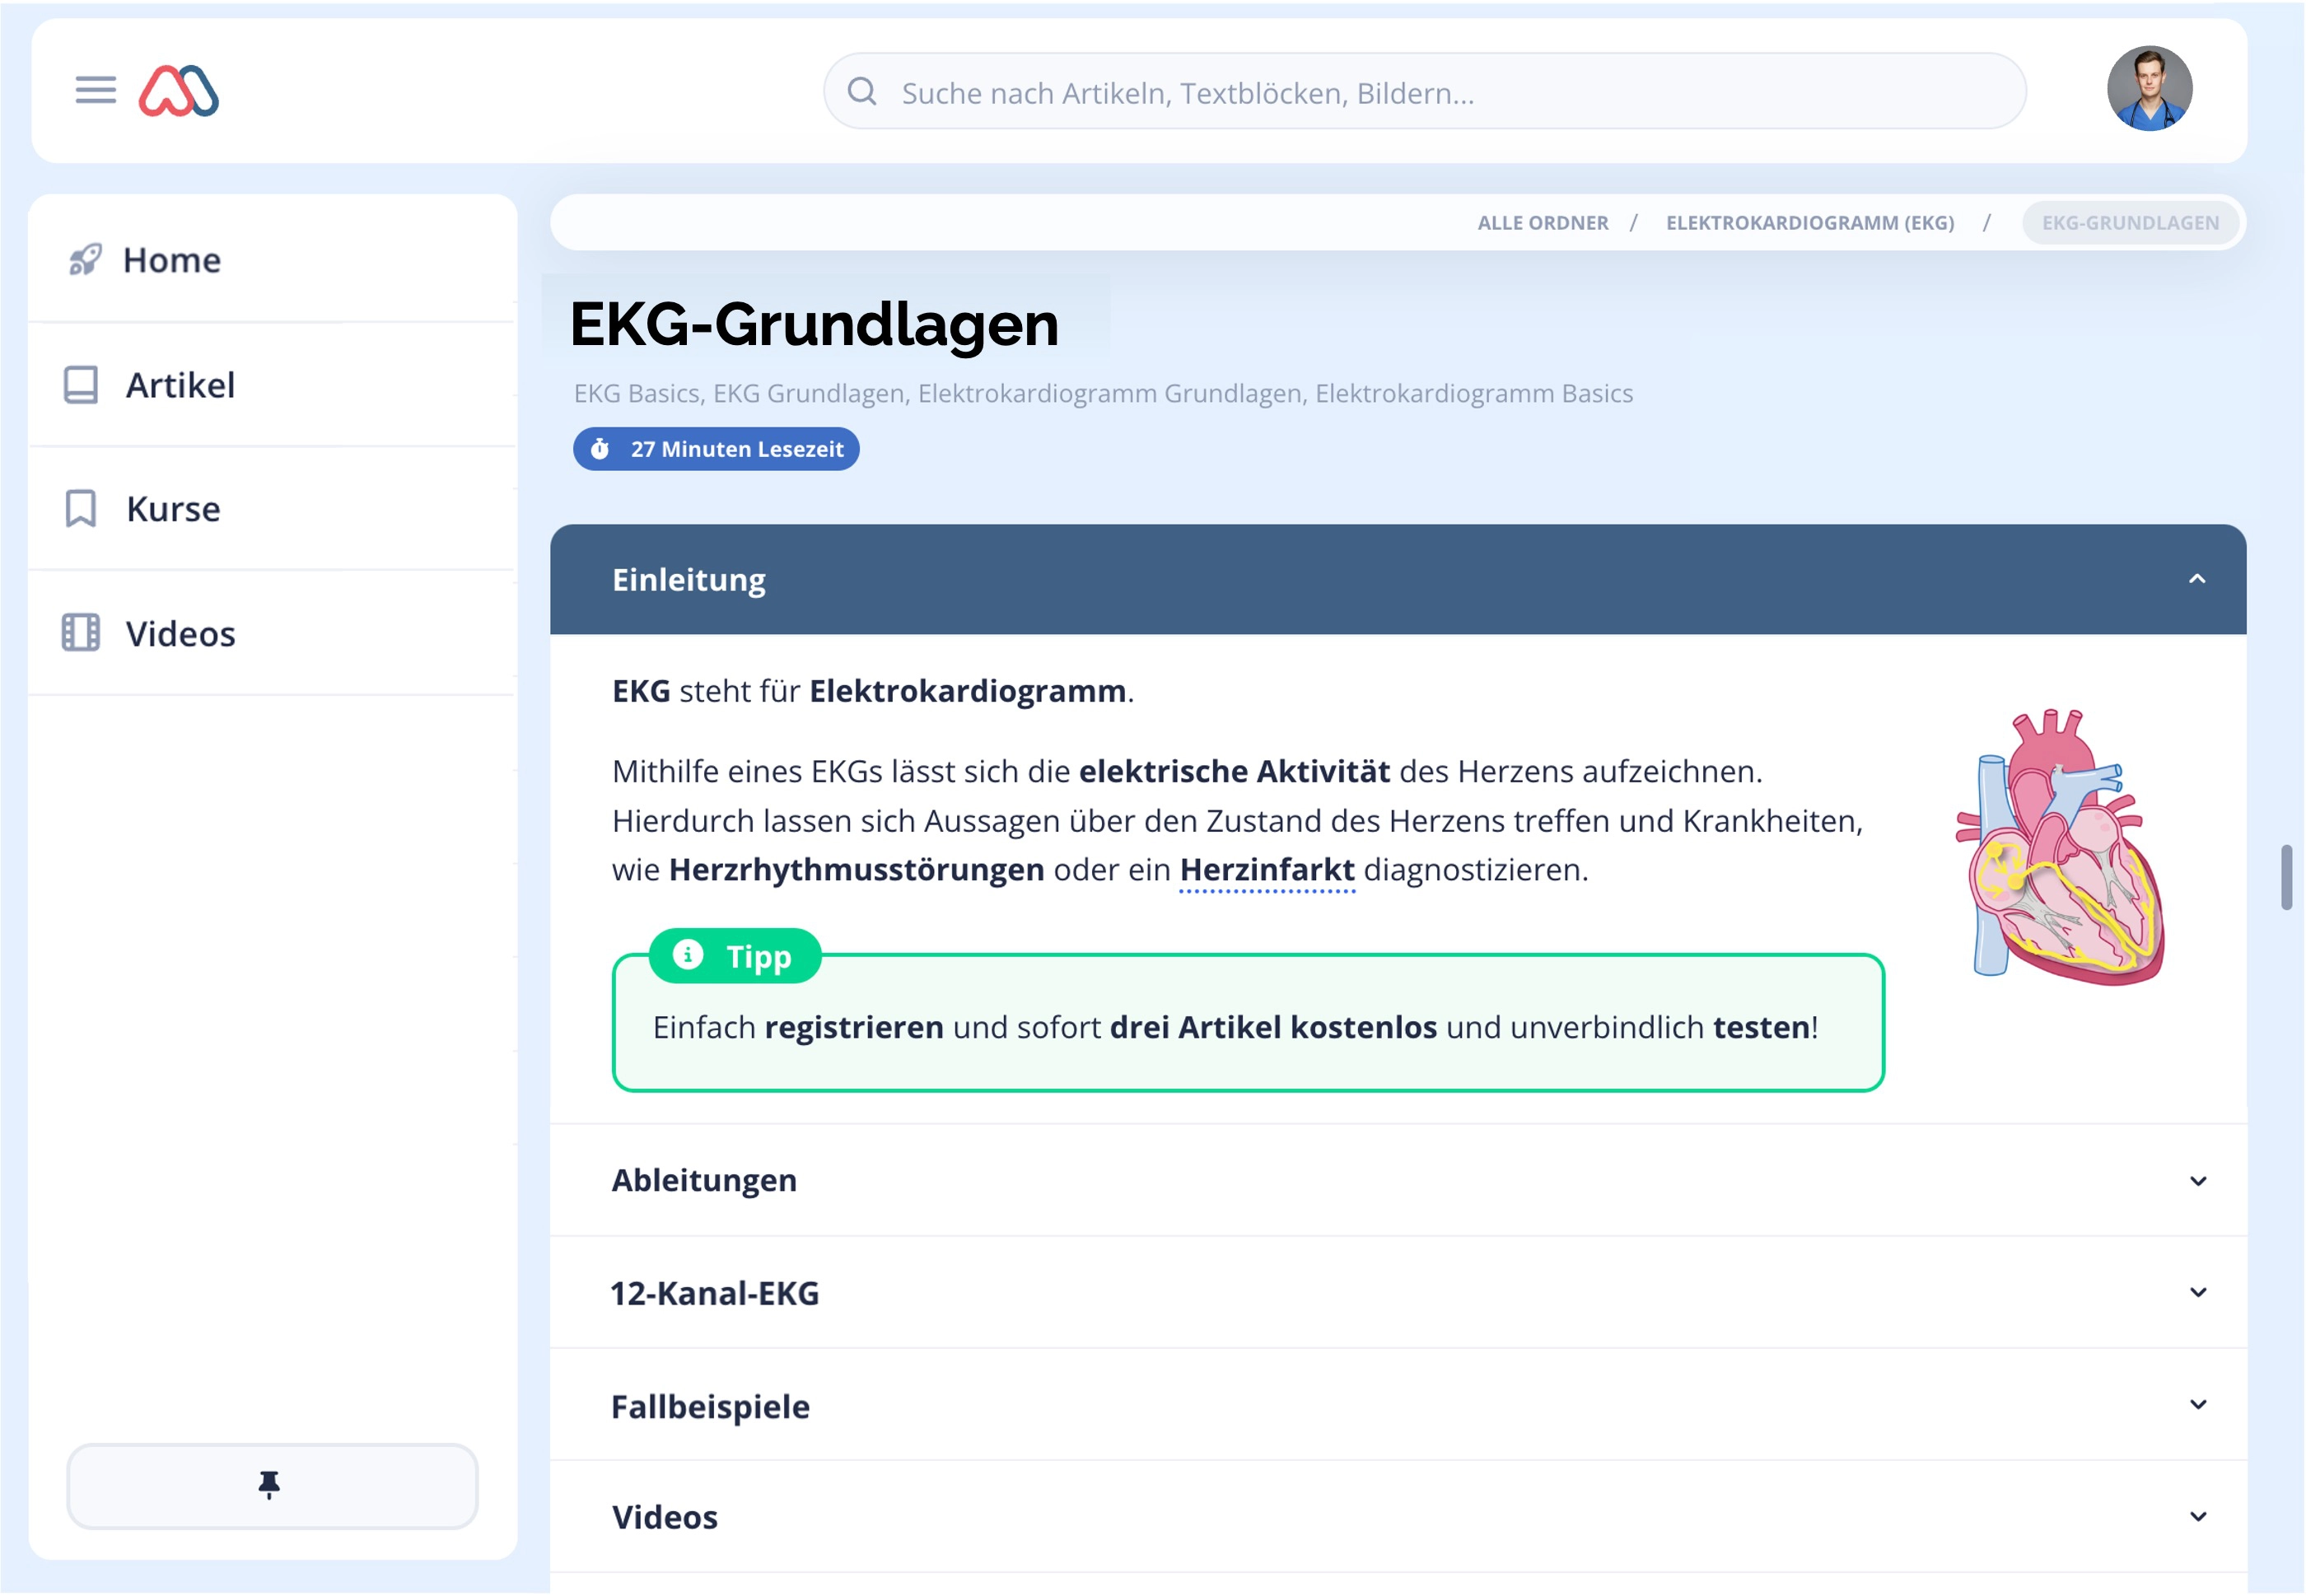The image size is (2306, 1596).
Task: Collapse the Einleitung section
Action: (x=2197, y=579)
